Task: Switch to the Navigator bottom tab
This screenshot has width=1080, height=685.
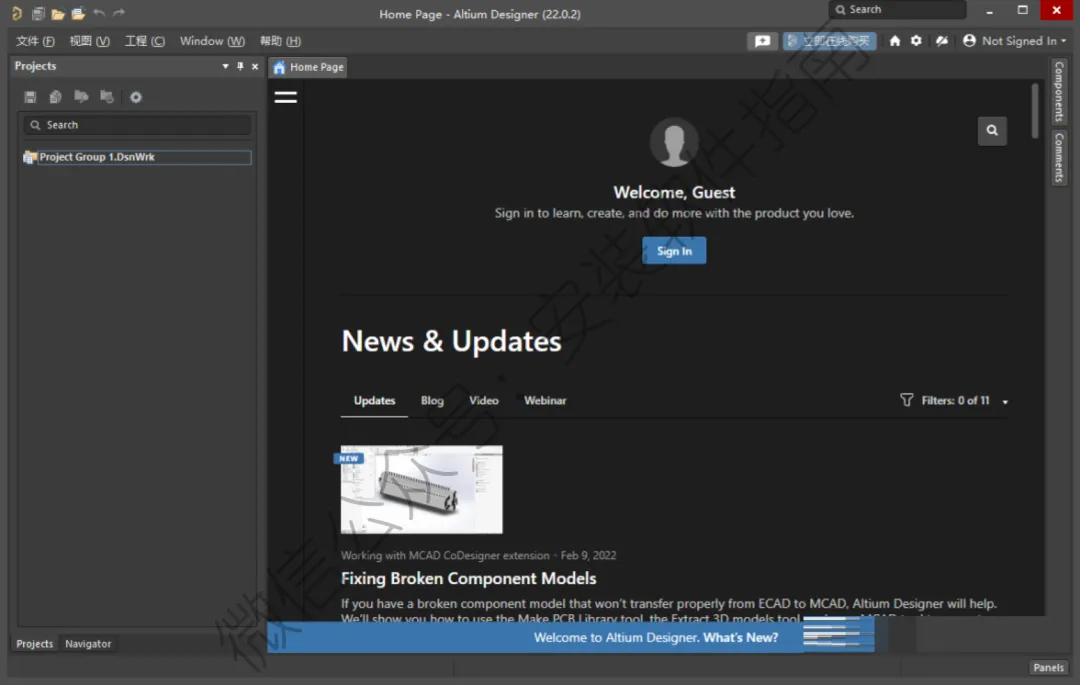Action: pyautogui.click(x=88, y=644)
